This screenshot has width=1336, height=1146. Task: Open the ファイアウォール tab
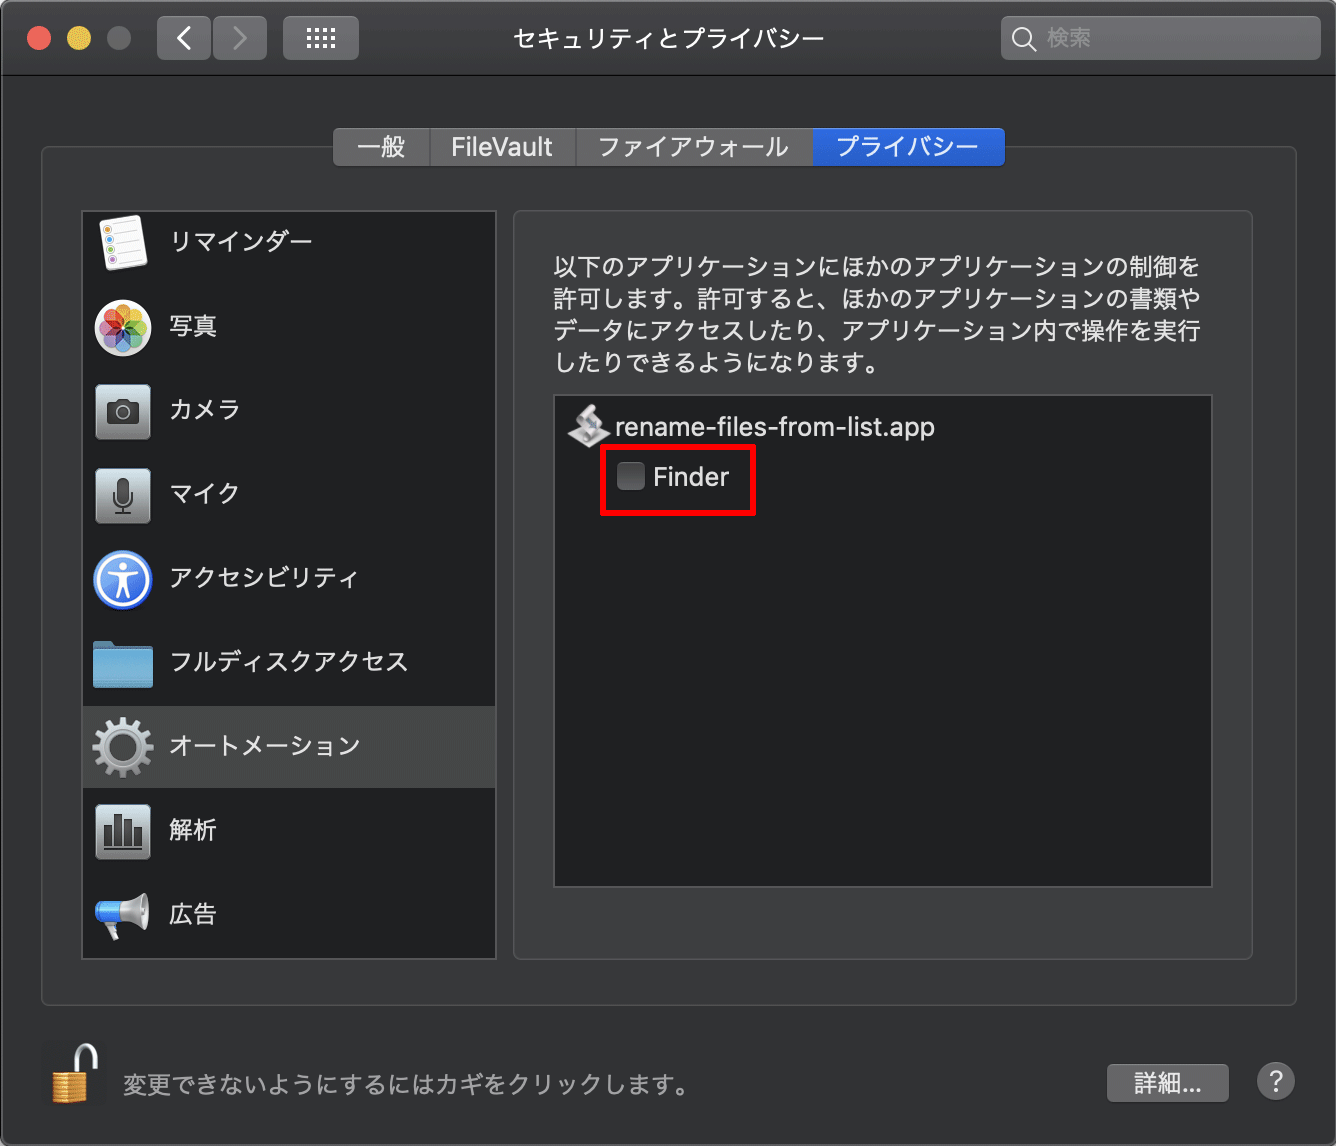point(694,147)
